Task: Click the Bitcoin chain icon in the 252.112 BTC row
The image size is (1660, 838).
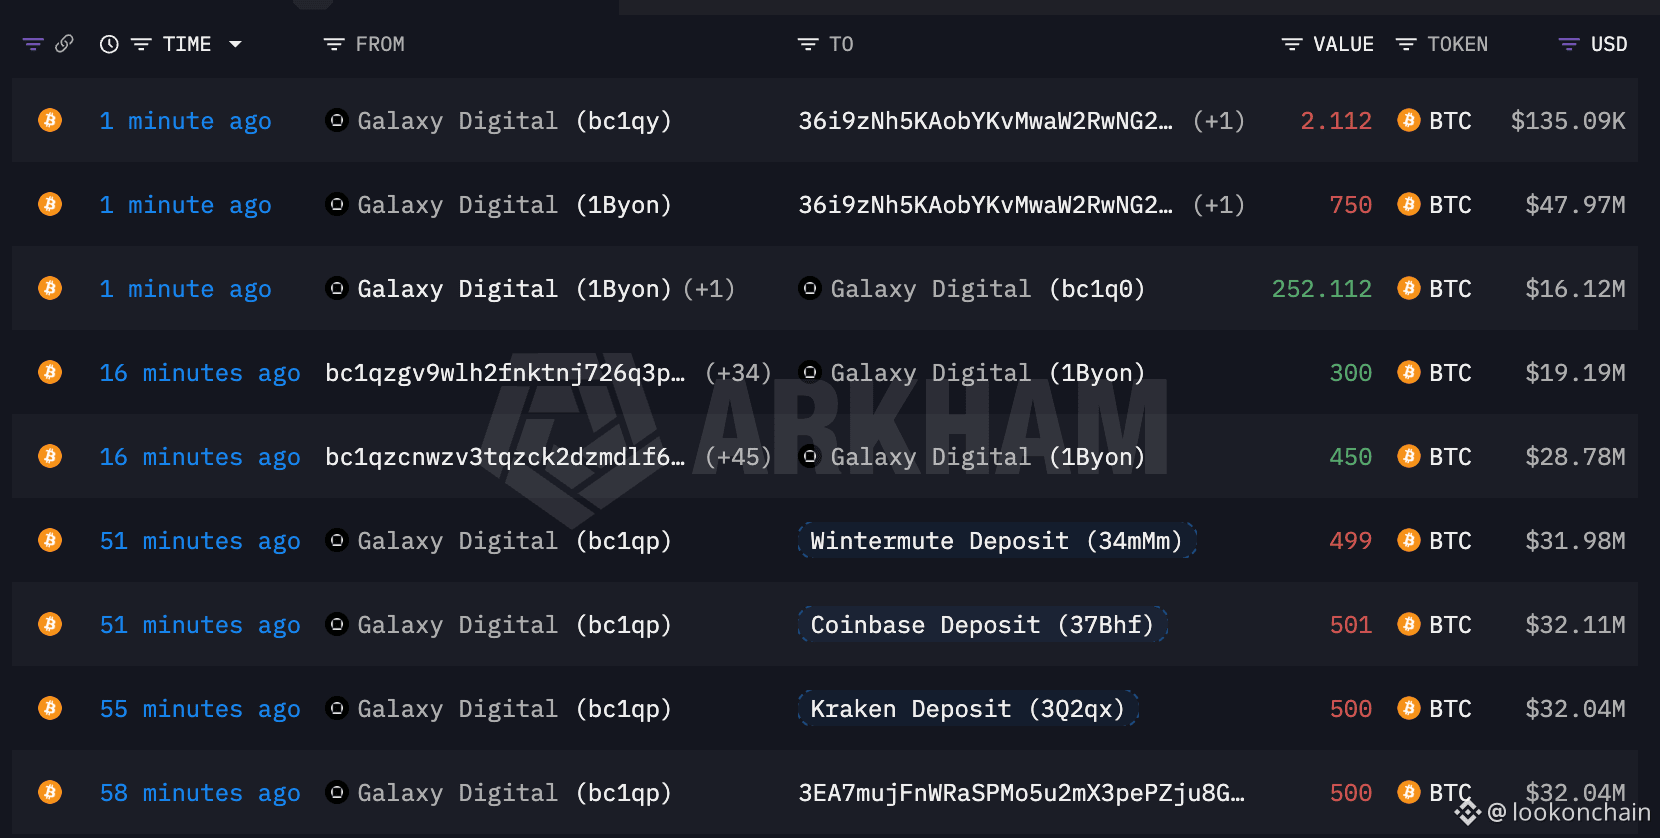Action: click(50, 288)
